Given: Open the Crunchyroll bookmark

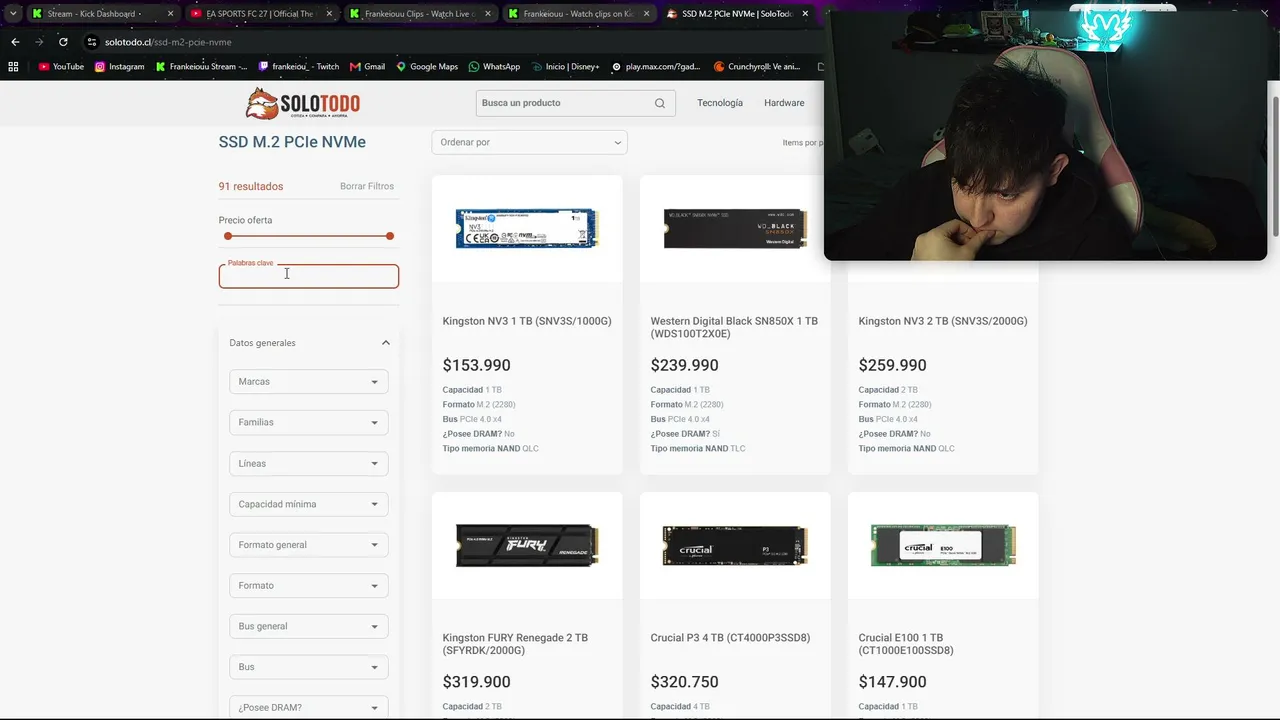Looking at the screenshot, I should [757, 67].
